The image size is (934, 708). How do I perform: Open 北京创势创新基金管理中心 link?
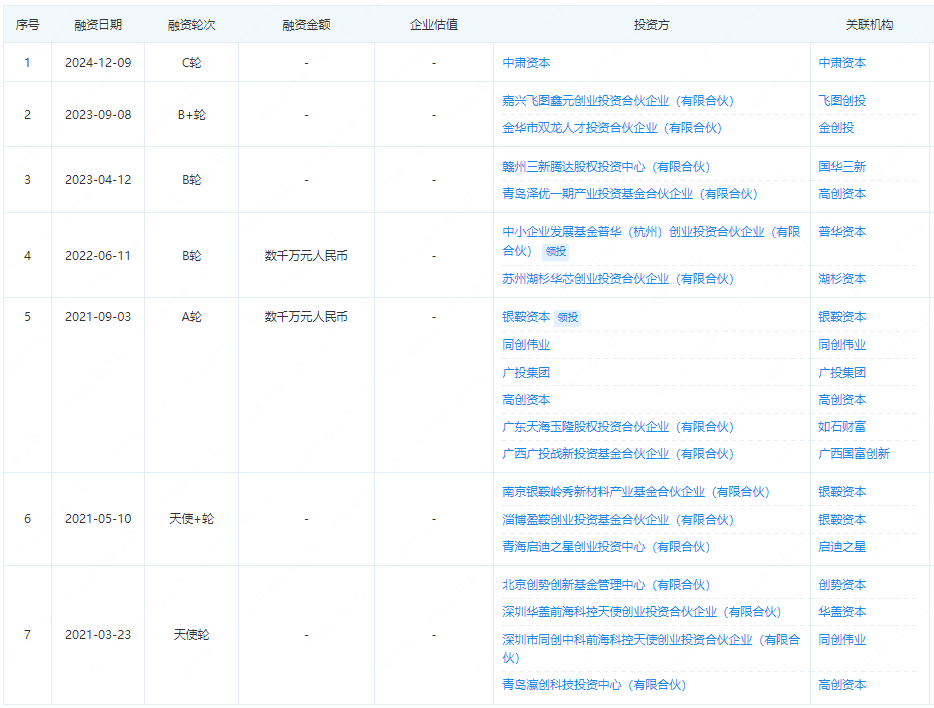click(x=607, y=584)
